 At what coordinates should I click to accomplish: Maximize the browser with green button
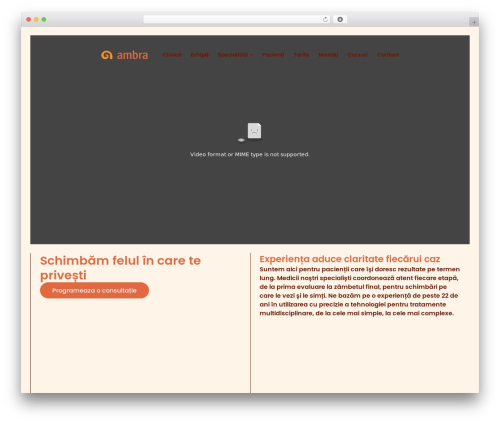coord(44,19)
